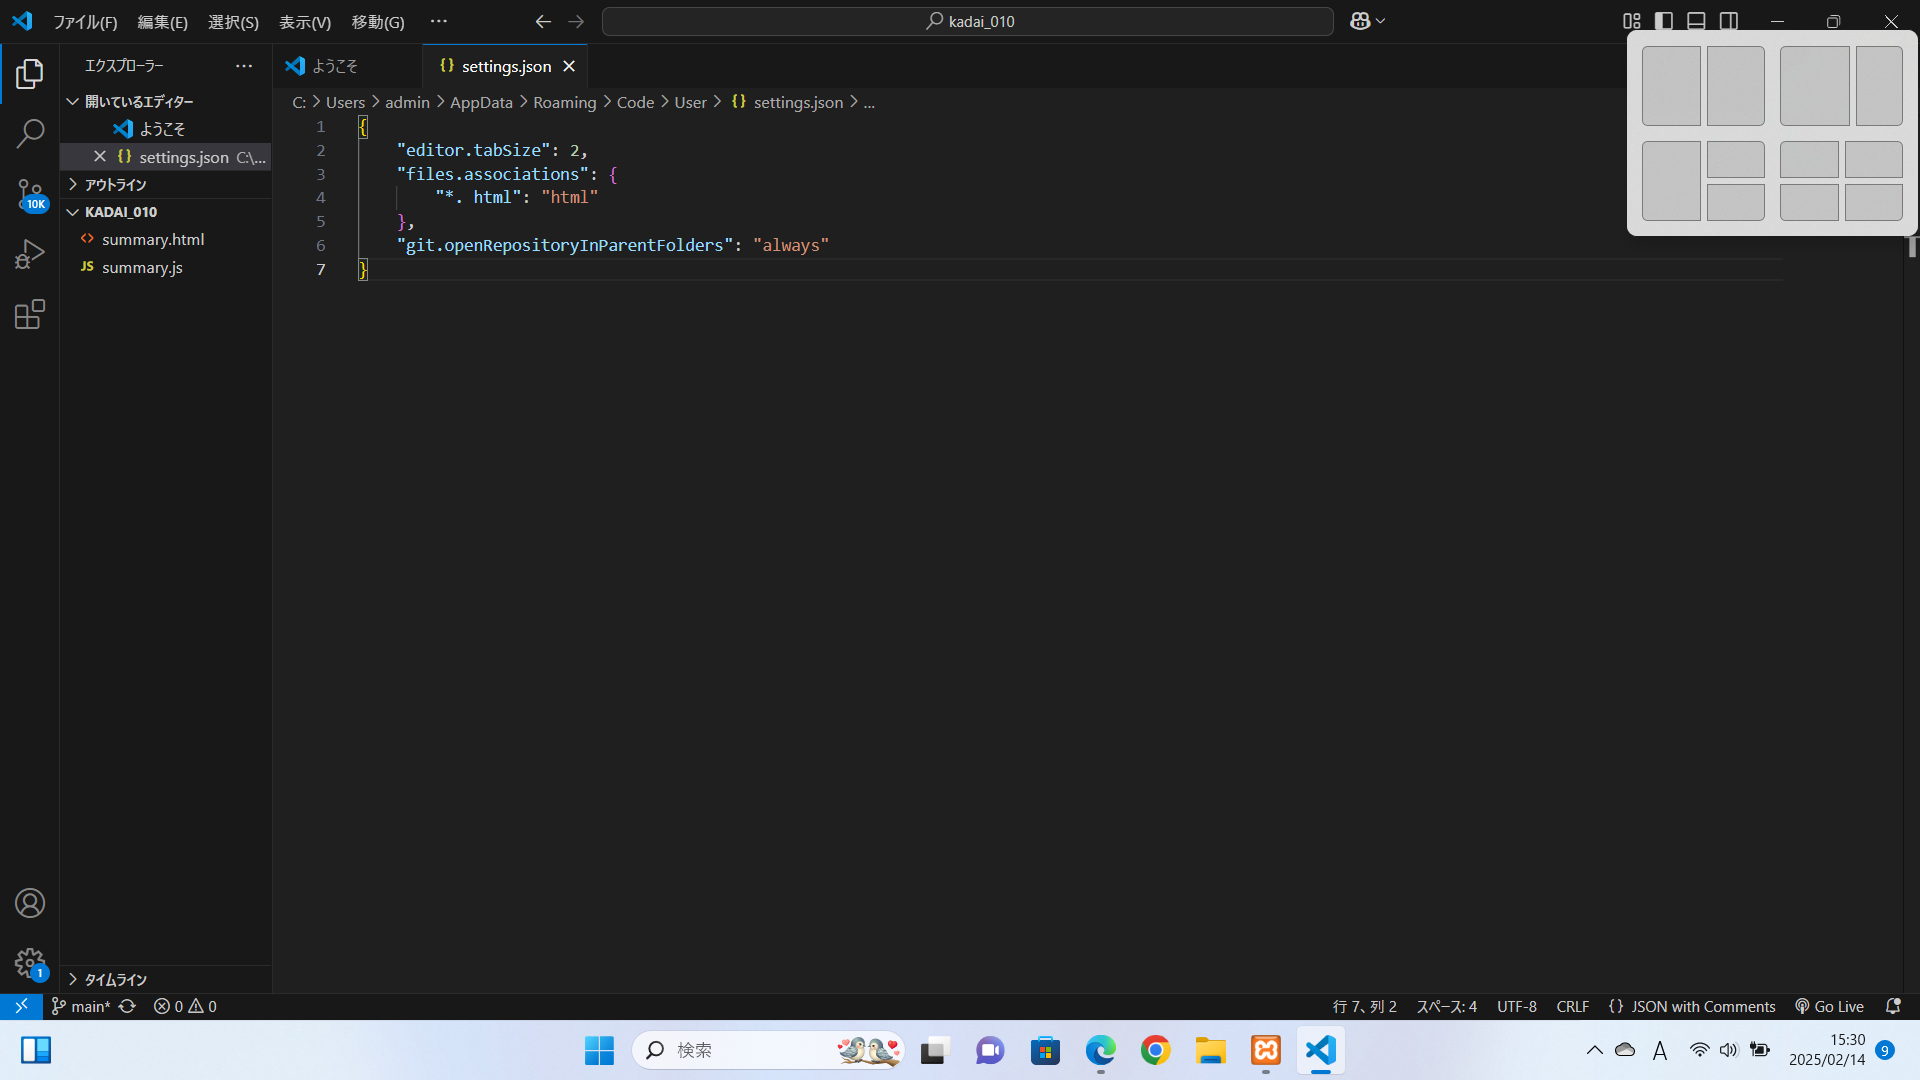Open Microsoft Edge from taskbar
This screenshot has width=1920, height=1080.
[1100, 1050]
